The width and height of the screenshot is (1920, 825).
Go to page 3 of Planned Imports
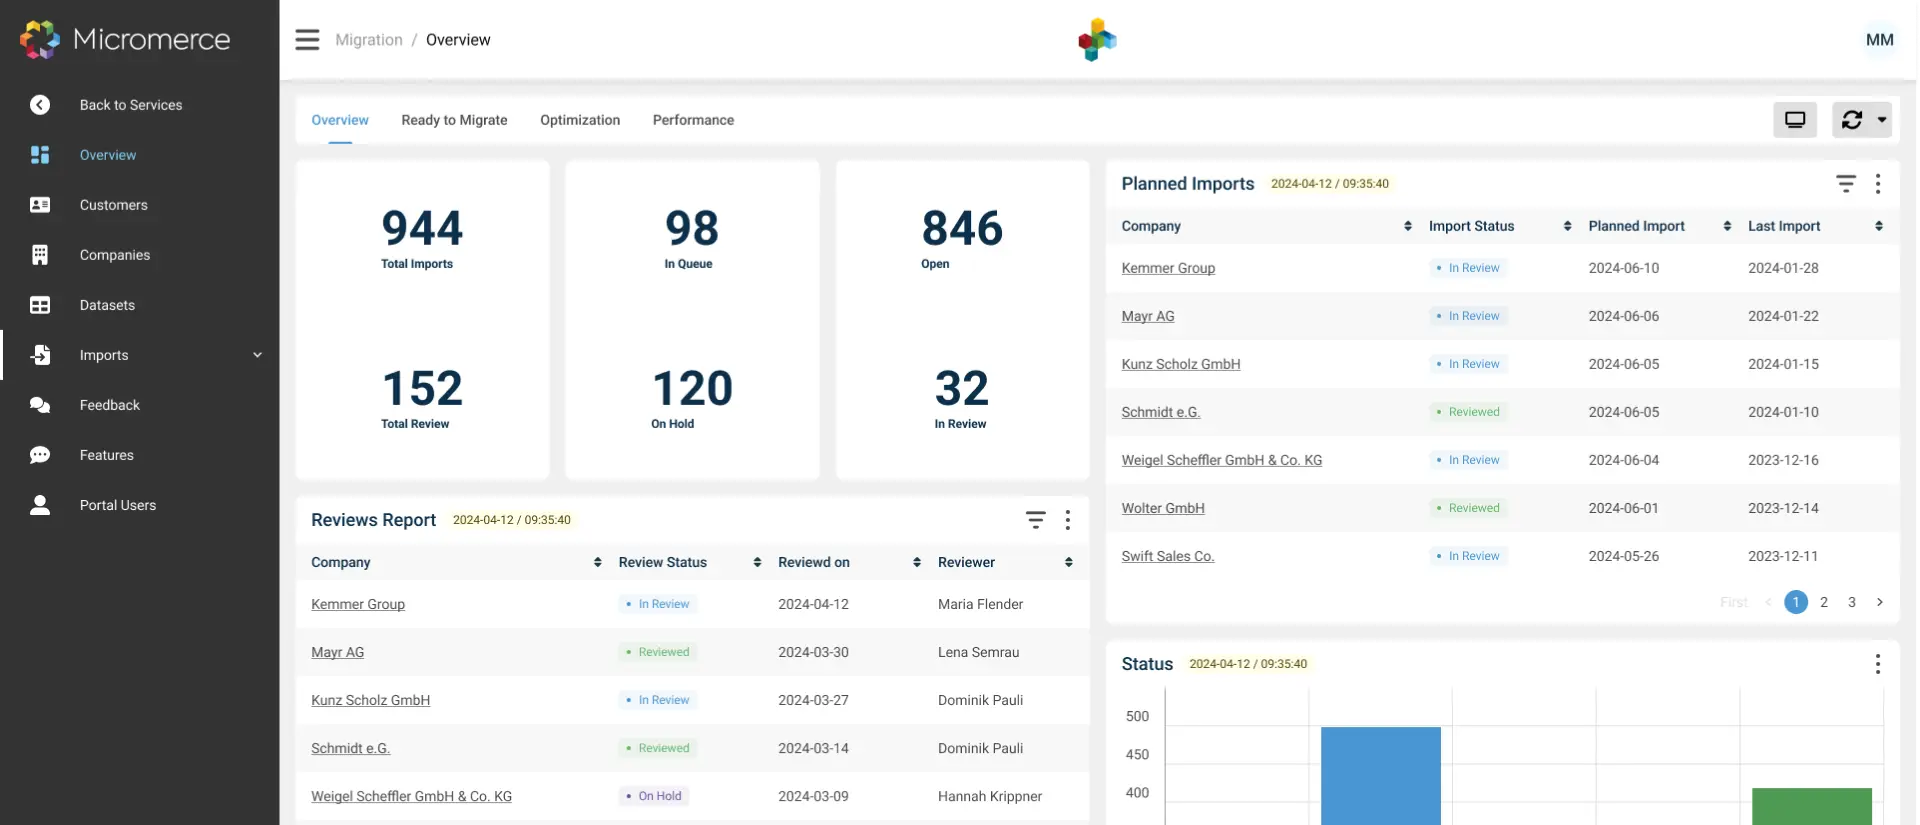1852,602
